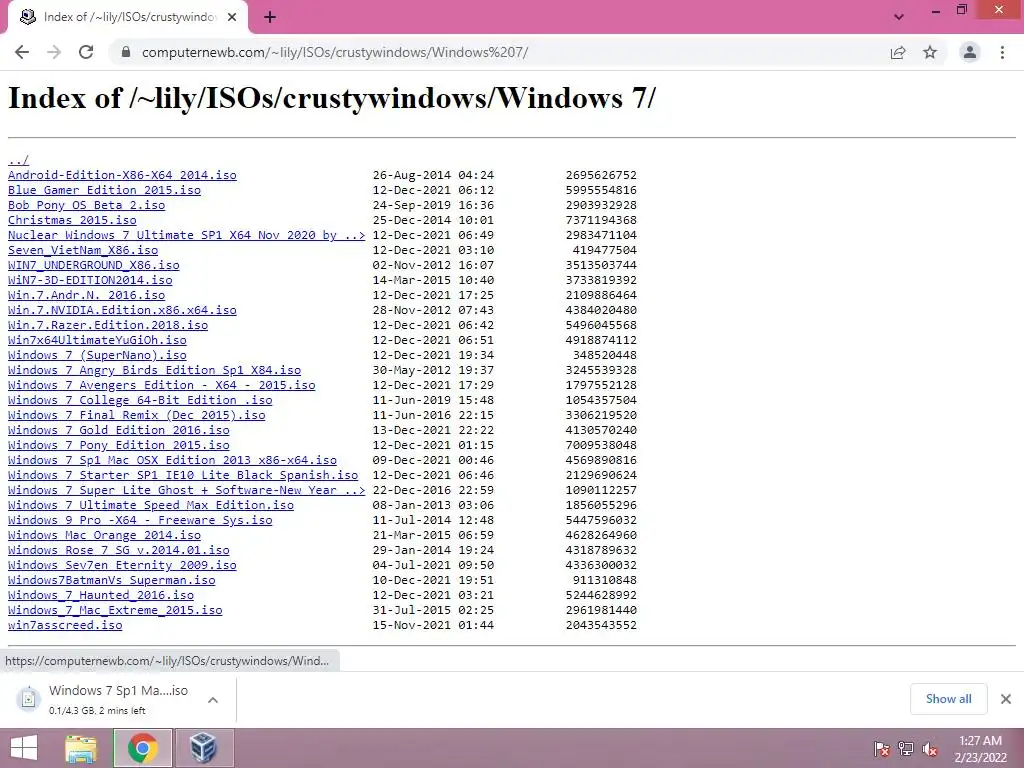
Task: Download Windows 7 College 64-Bit Edition ISO
Action: [140, 400]
